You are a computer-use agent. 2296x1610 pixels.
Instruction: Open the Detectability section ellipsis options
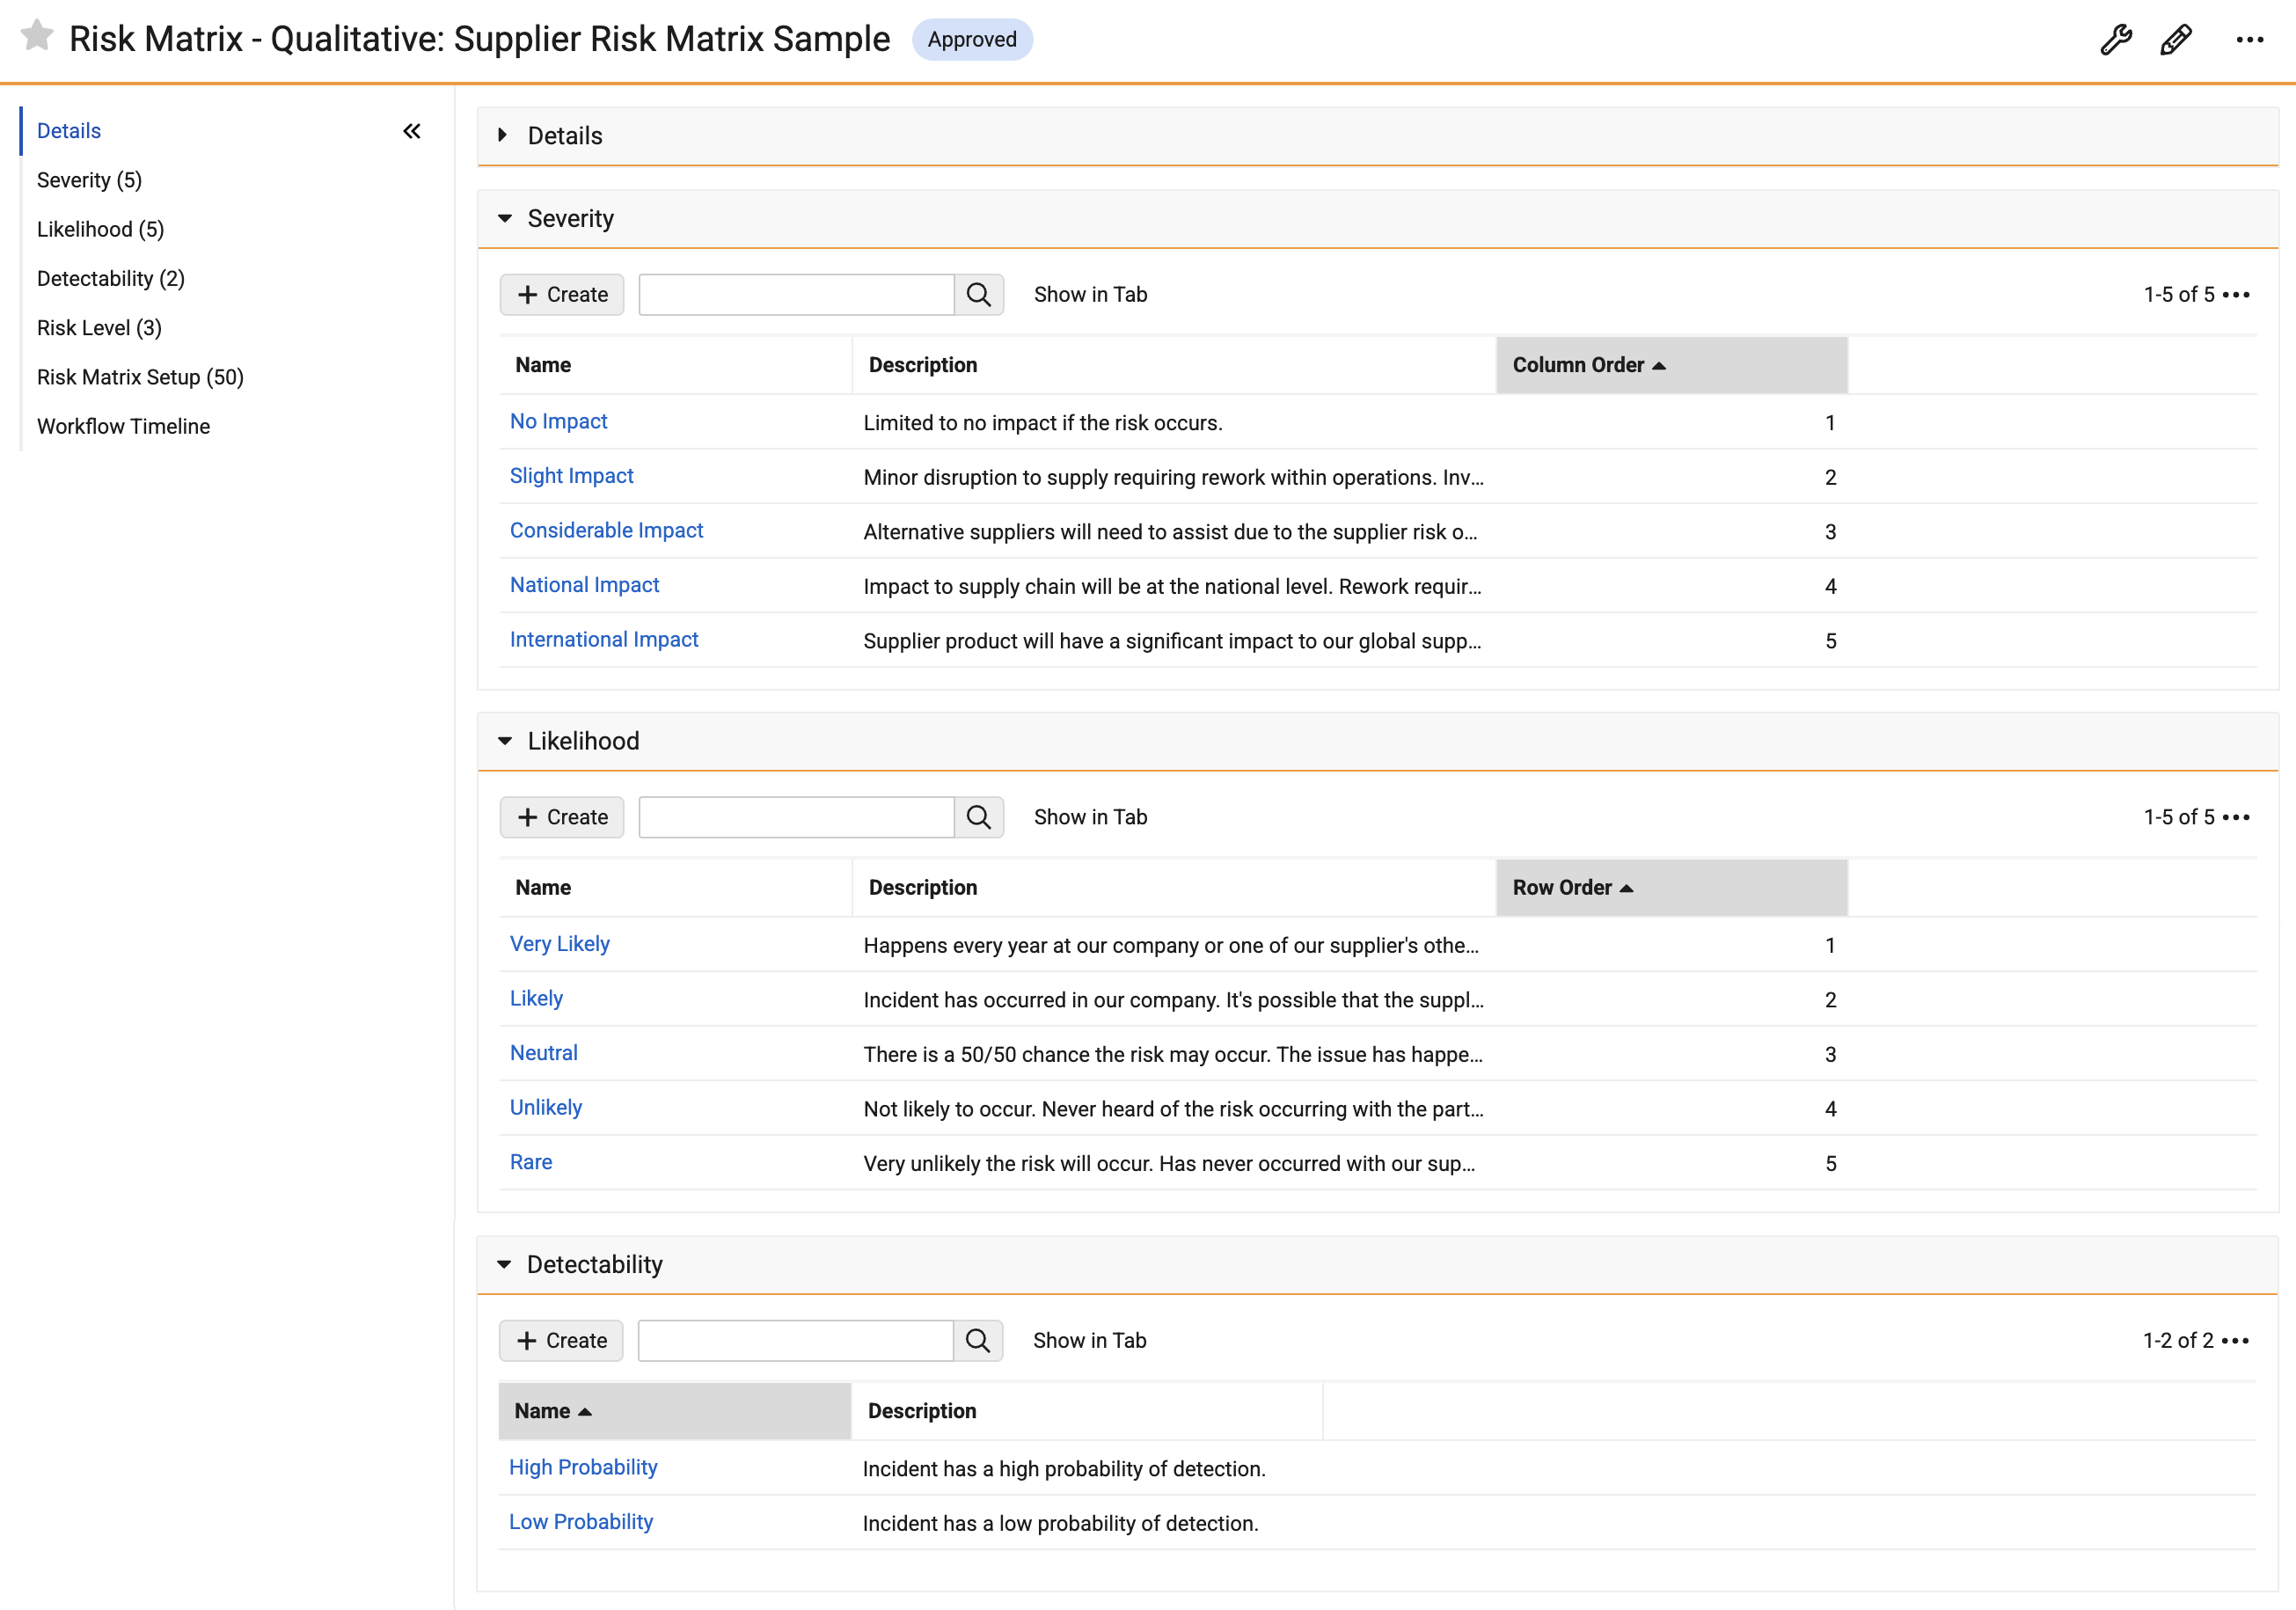coord(2235,1340)
